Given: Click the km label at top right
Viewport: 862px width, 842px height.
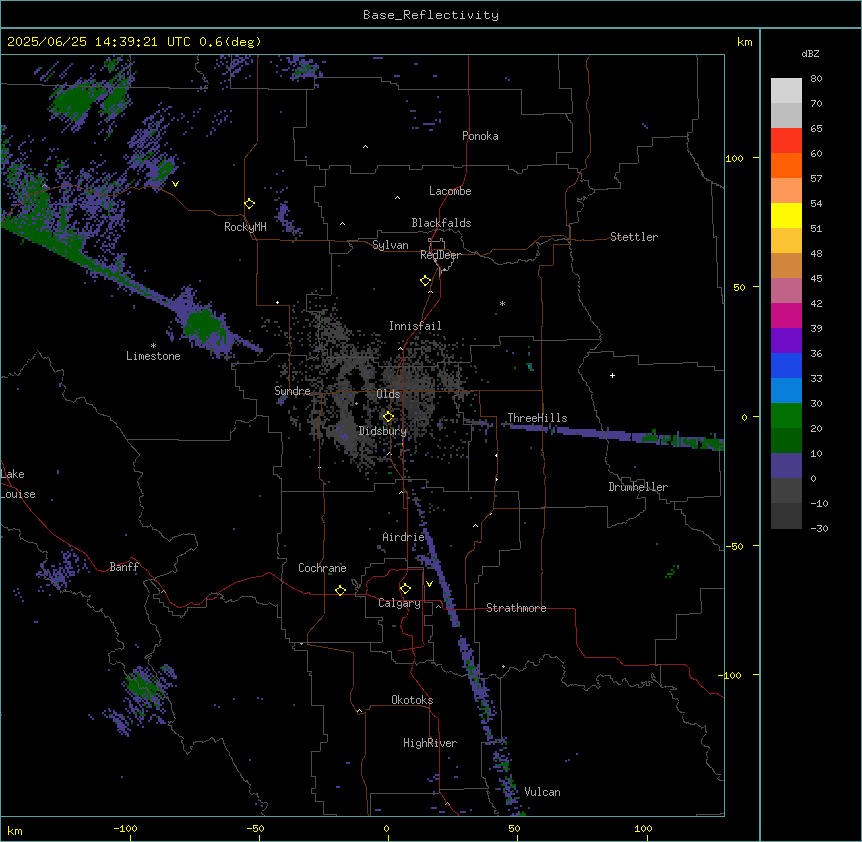Looking at the screenshot, I should click(x=744, y=42).
